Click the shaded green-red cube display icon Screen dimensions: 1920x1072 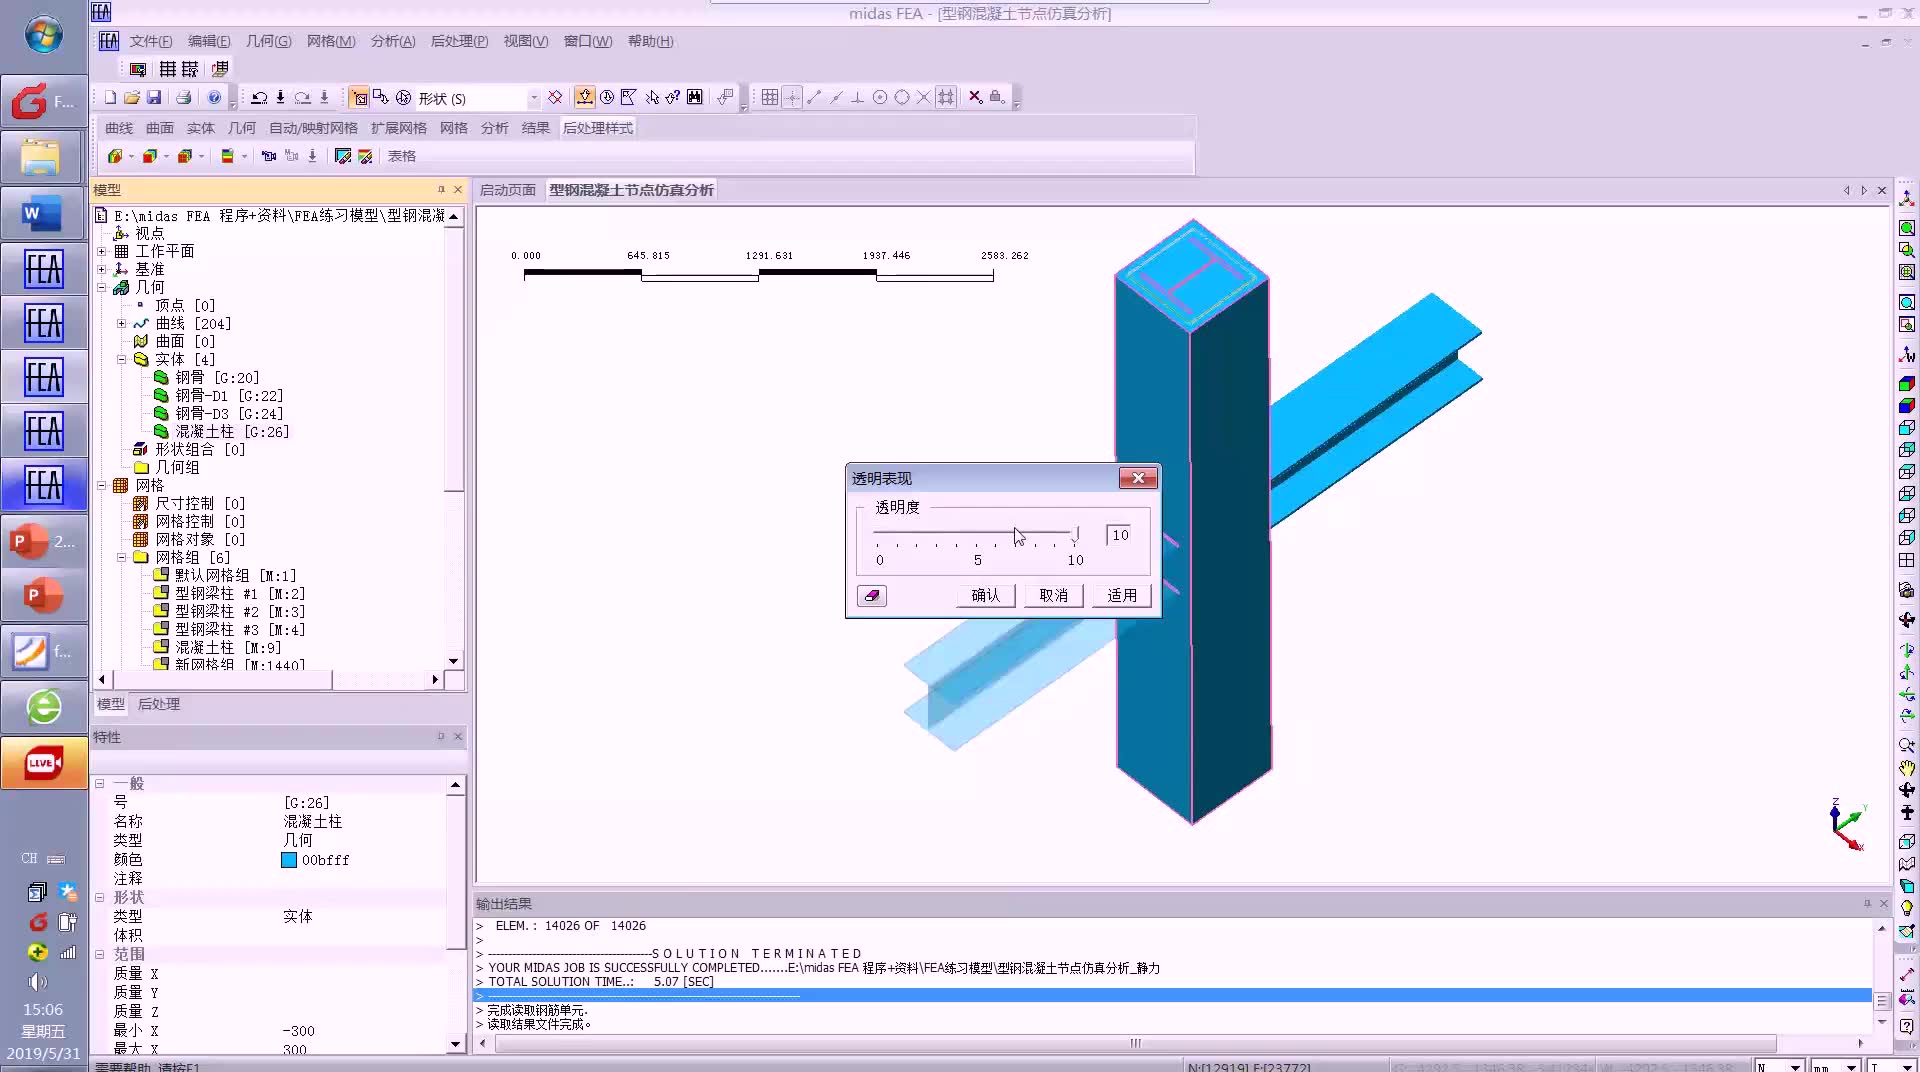point(1907,384)
